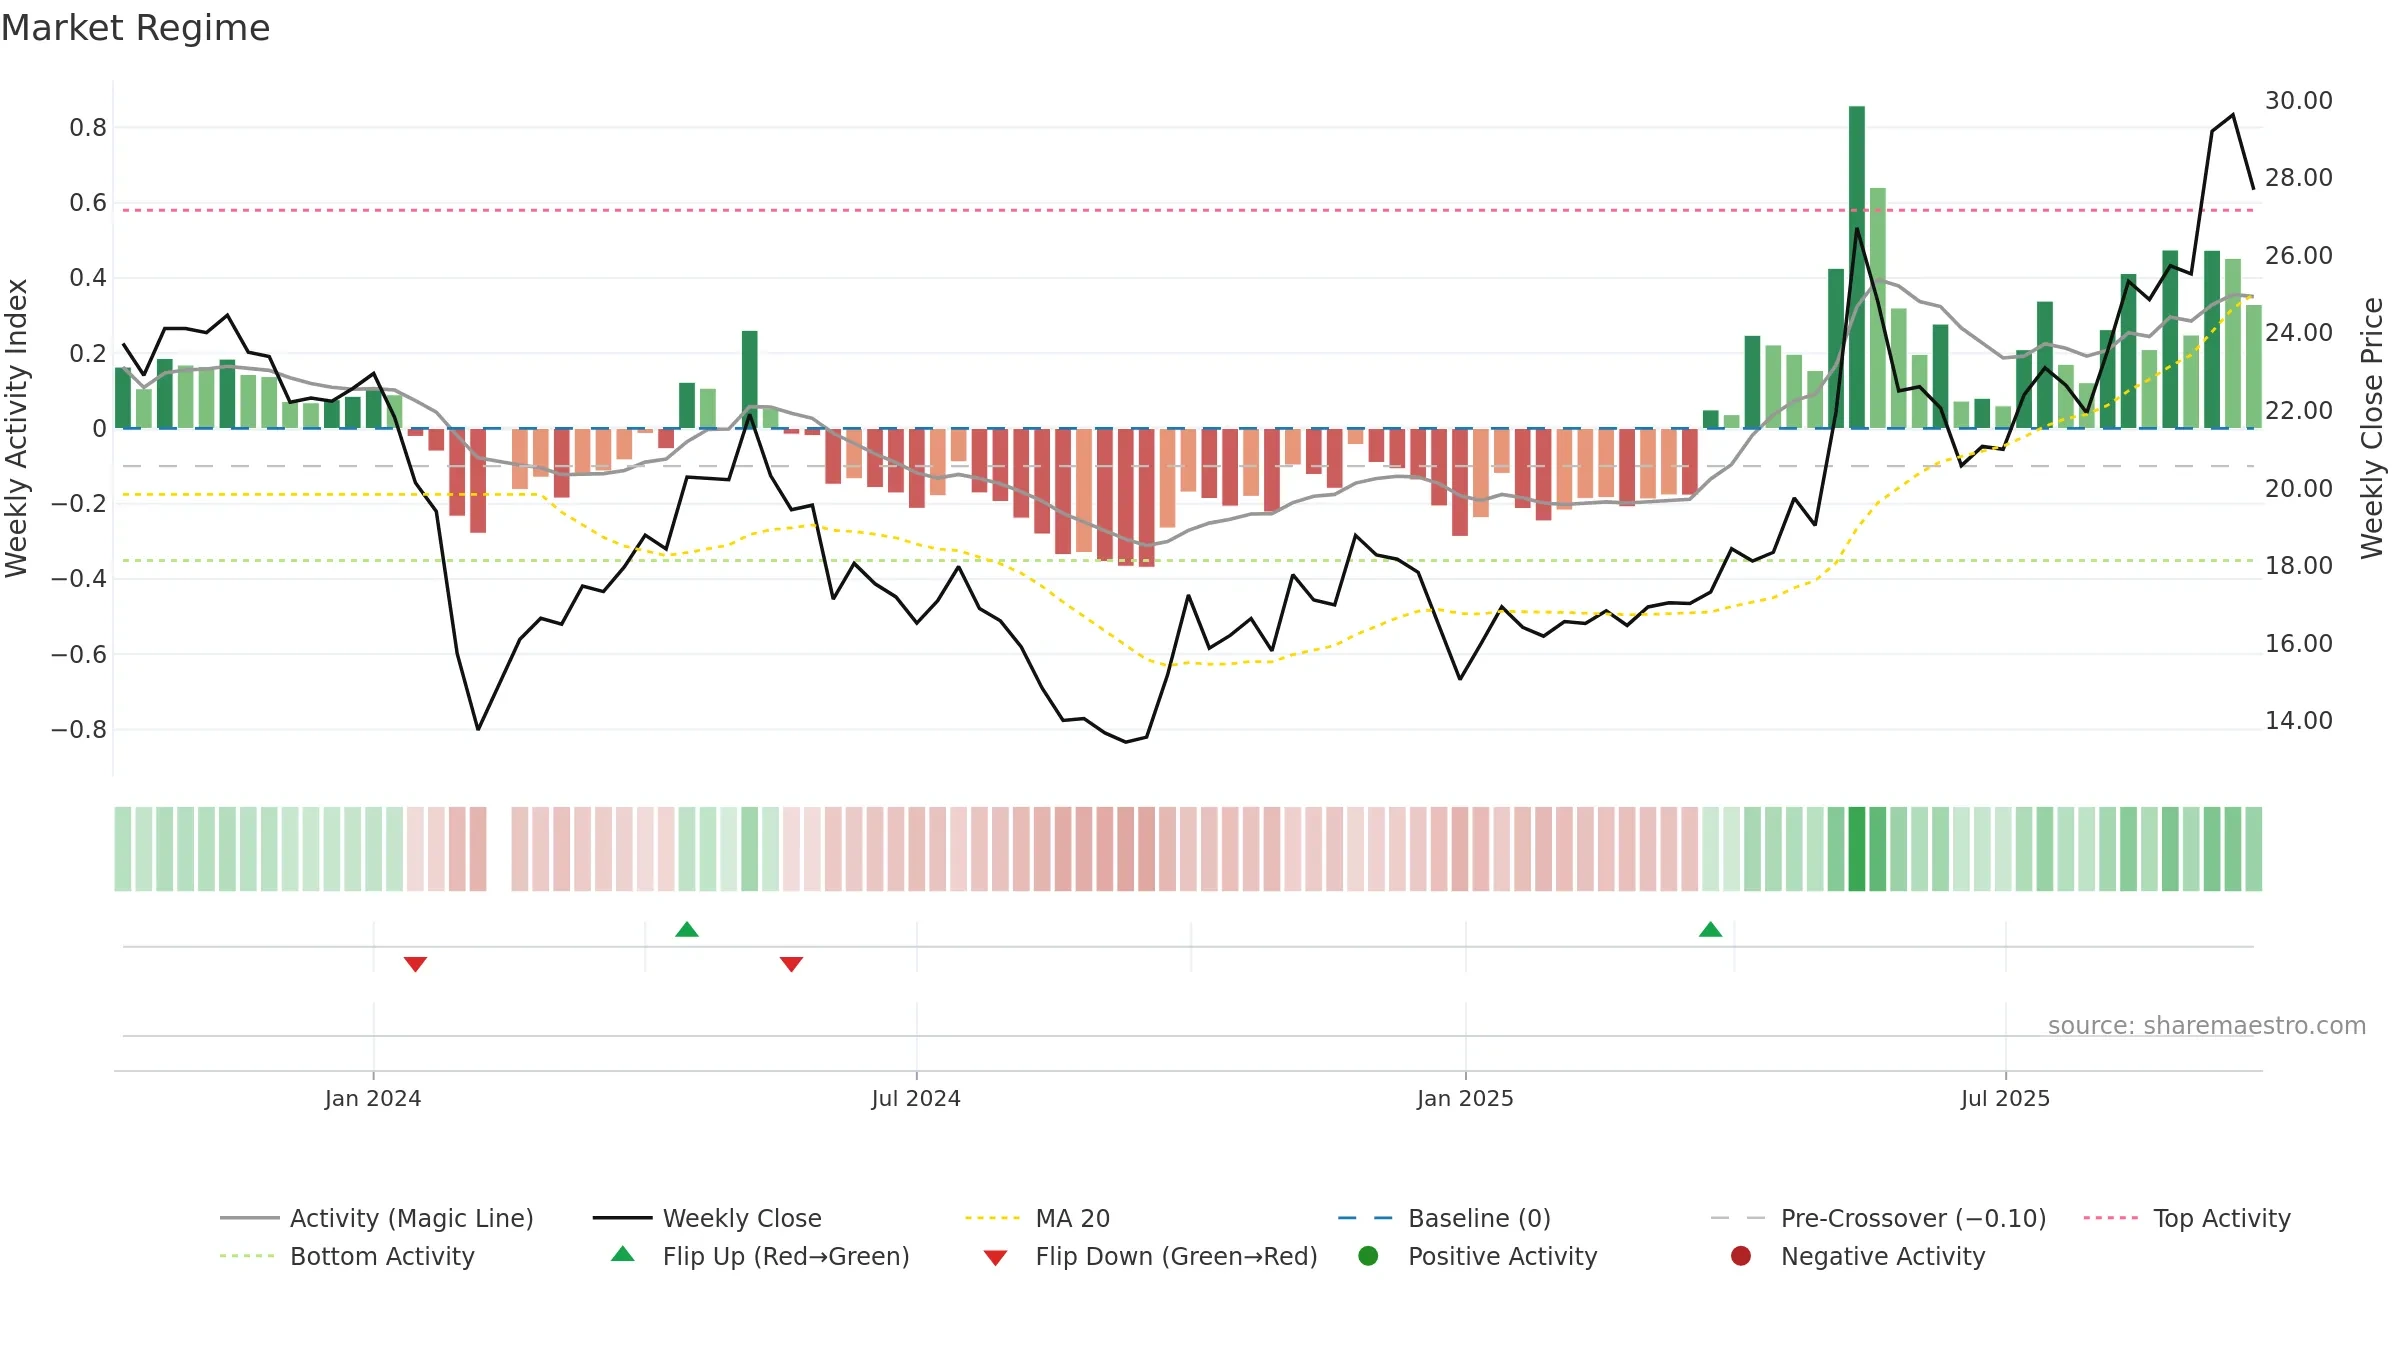Image resolution: width=2400 pixels, height=1350 pixels.
Task: Click the second red flip-down marker before Jul 2024
Action: click(791, 964)
